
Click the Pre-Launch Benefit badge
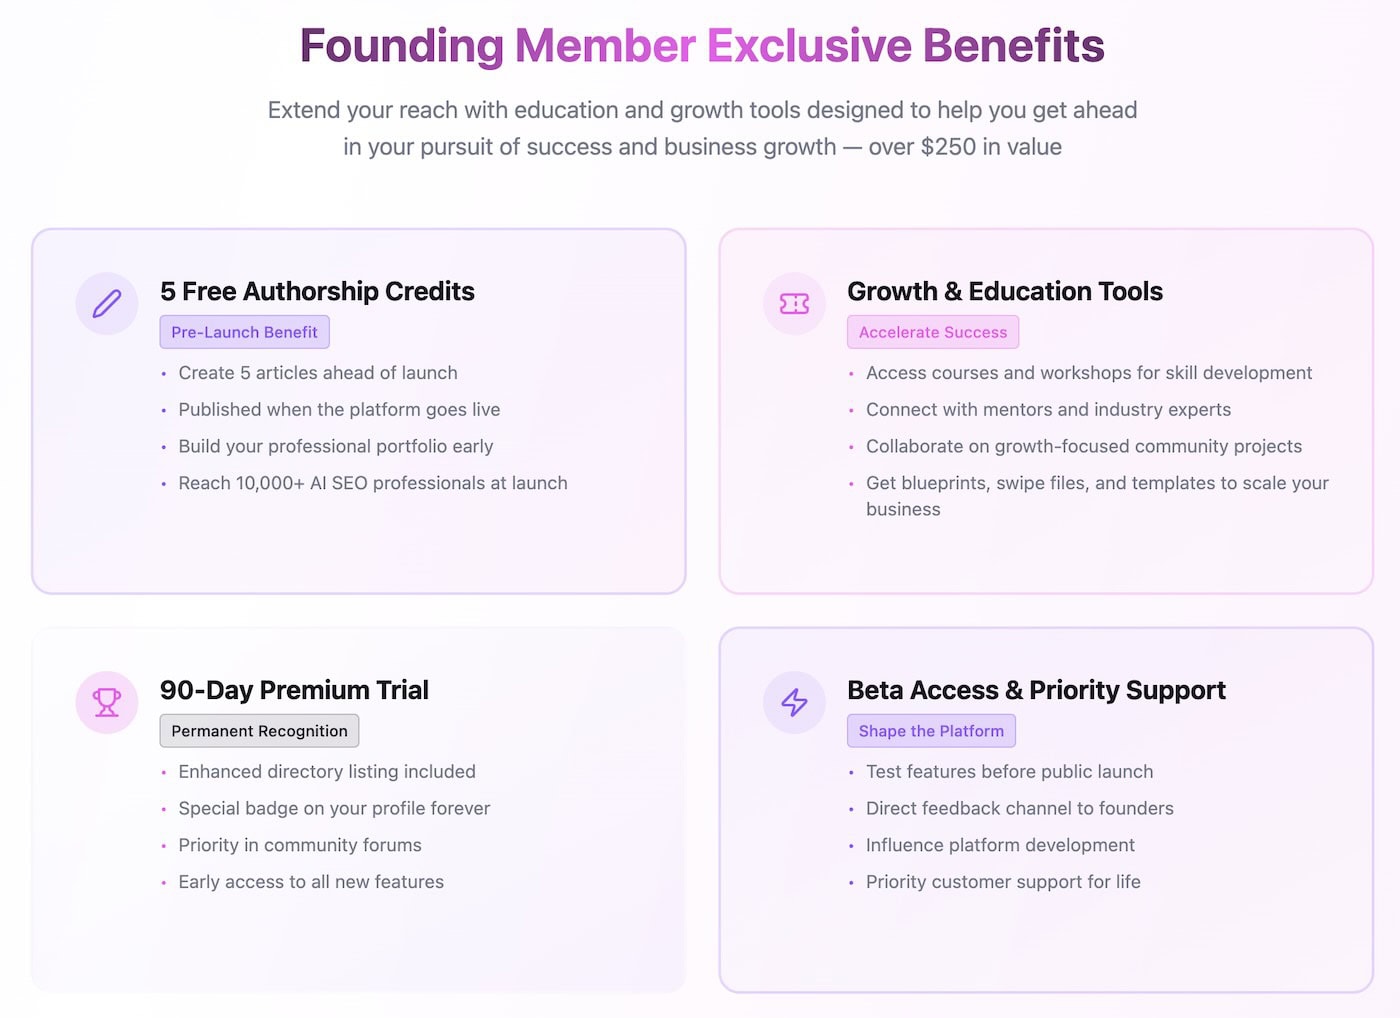pos(244,332)
